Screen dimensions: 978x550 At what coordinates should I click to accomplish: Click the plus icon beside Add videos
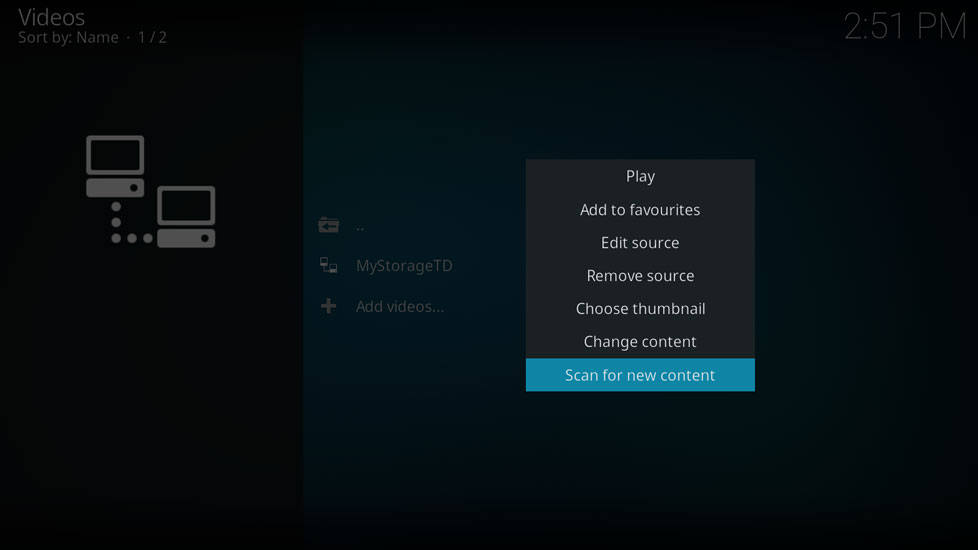click(329, 306)
